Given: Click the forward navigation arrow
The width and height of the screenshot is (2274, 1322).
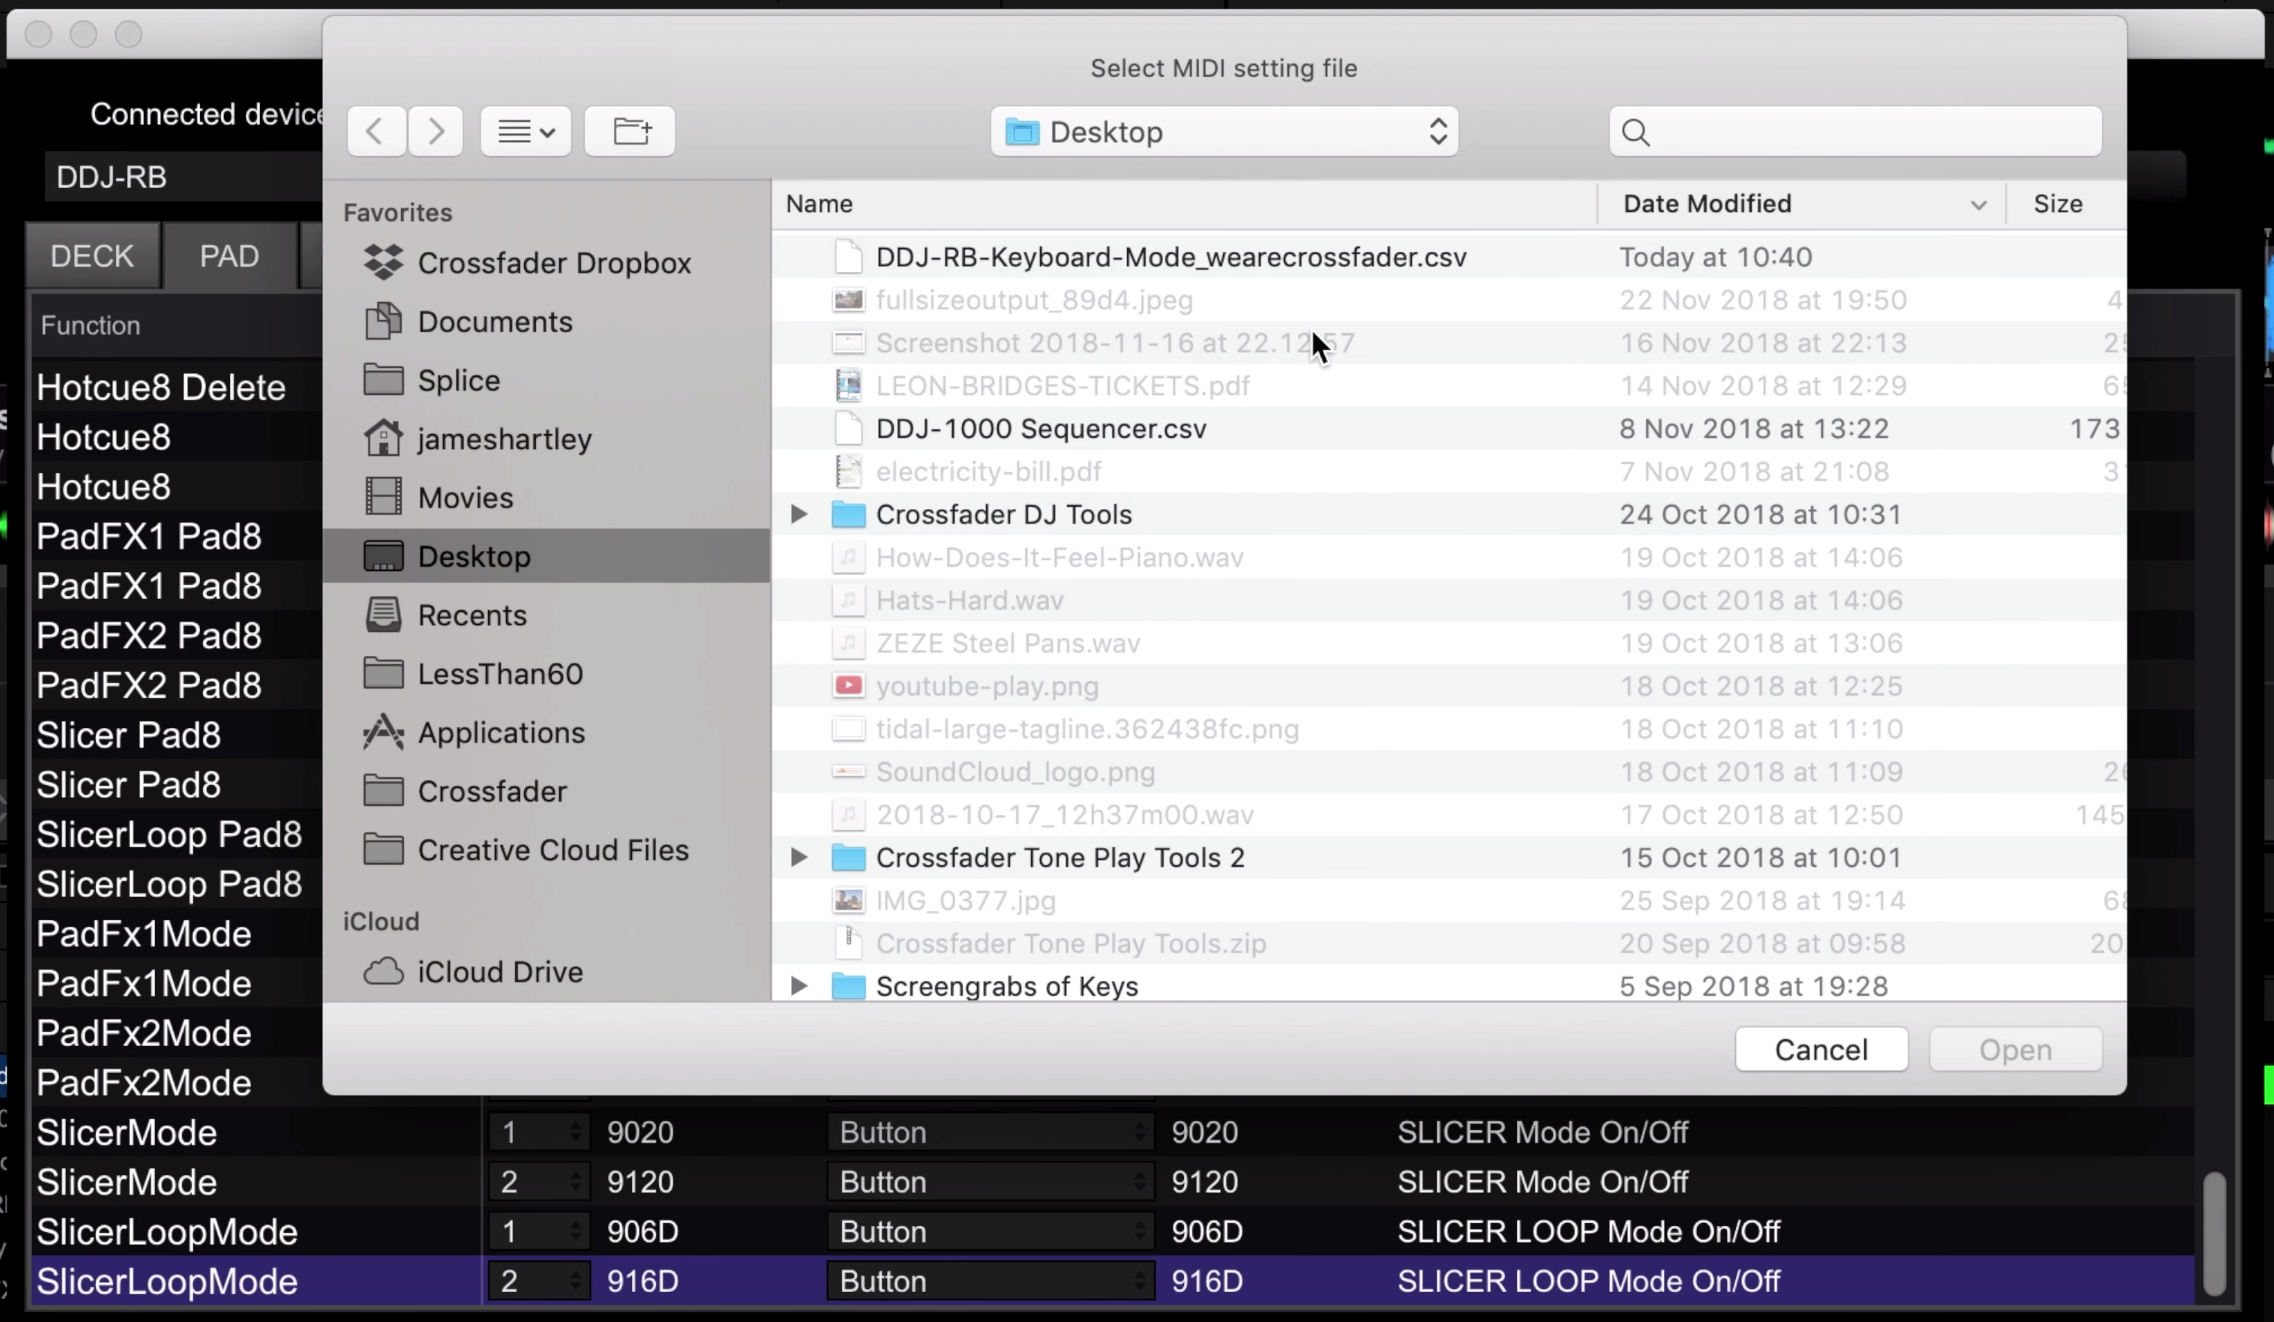Looking at the screenshot, I should point(436,131).
